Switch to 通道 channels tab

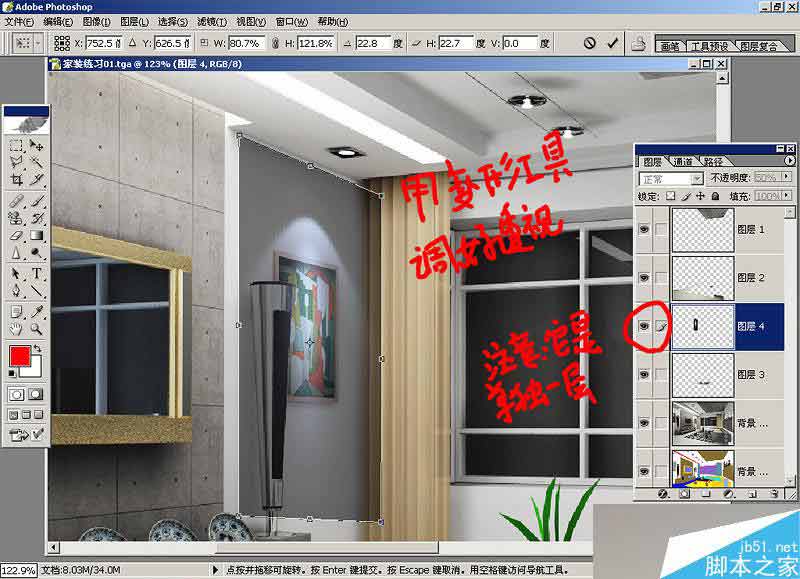(x=683, y=162)
